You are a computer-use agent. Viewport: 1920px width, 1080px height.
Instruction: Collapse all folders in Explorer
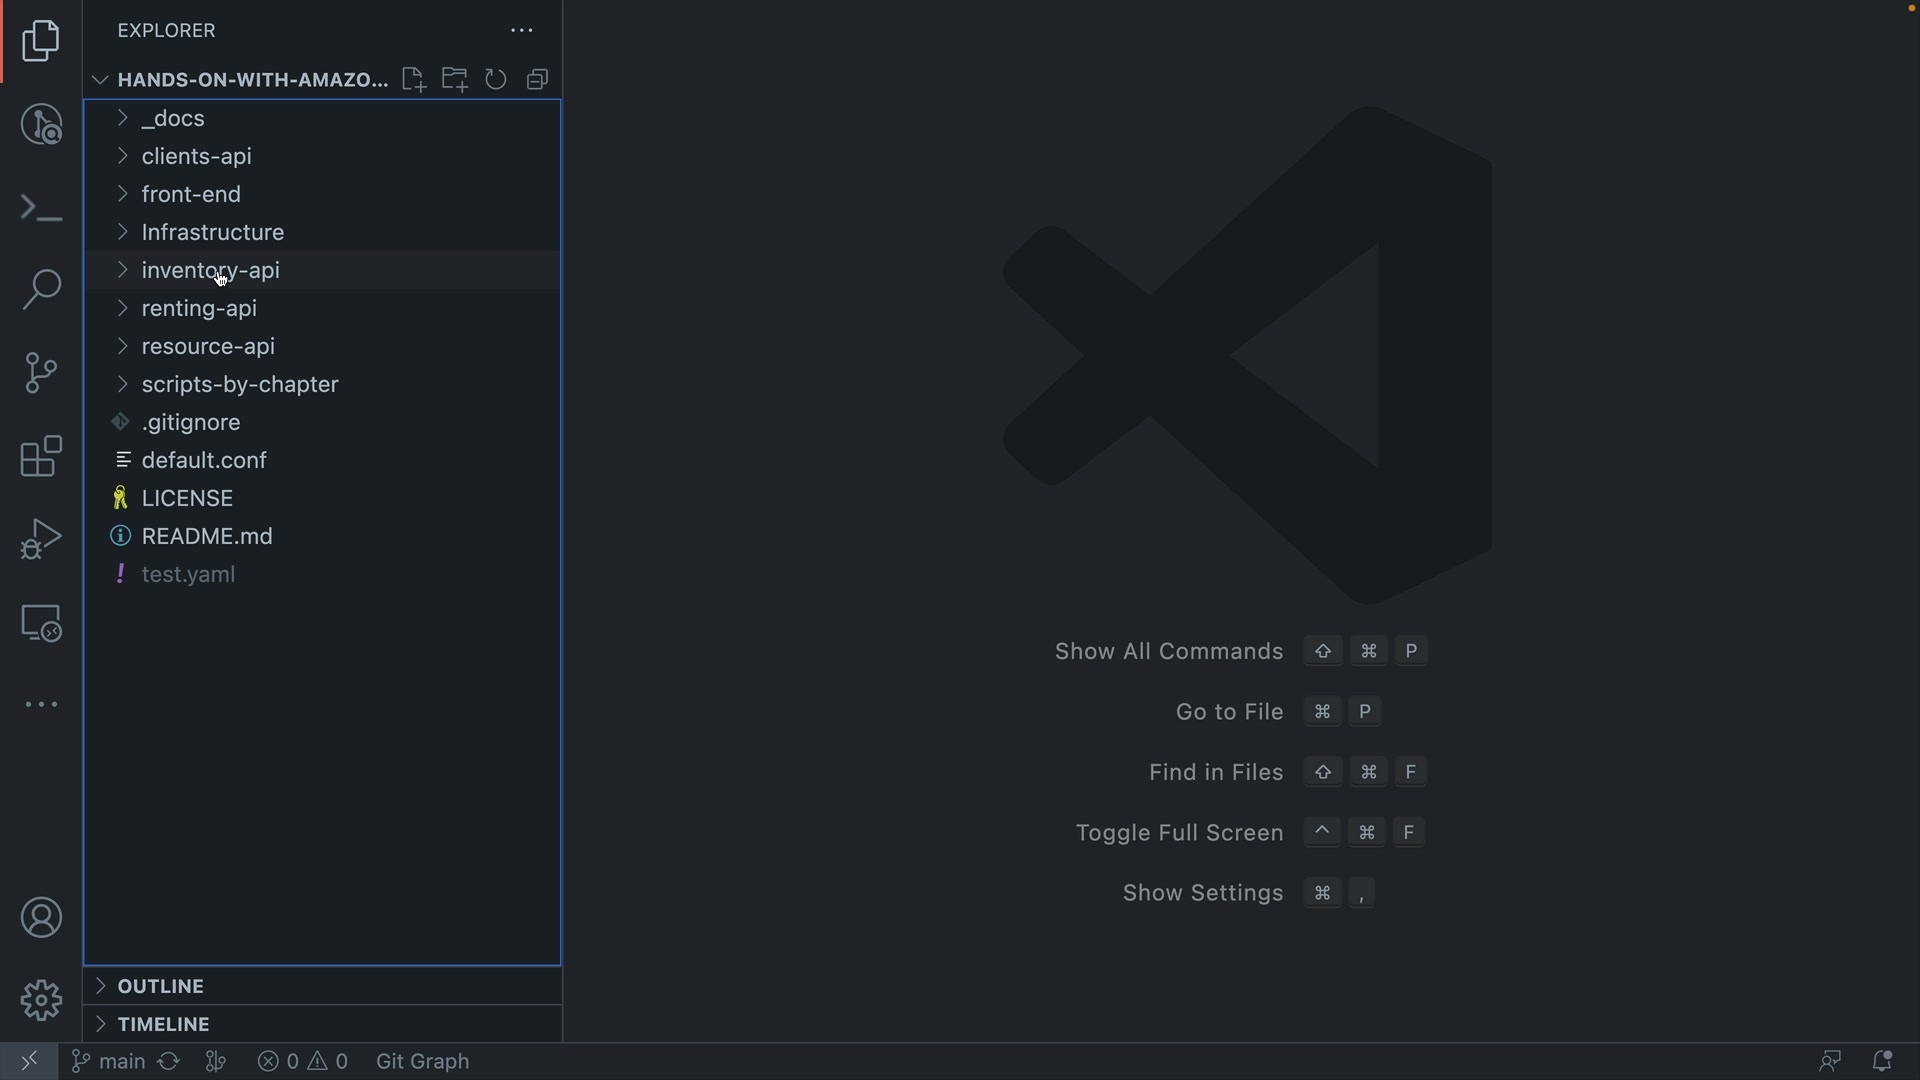[x=538, y=80]
